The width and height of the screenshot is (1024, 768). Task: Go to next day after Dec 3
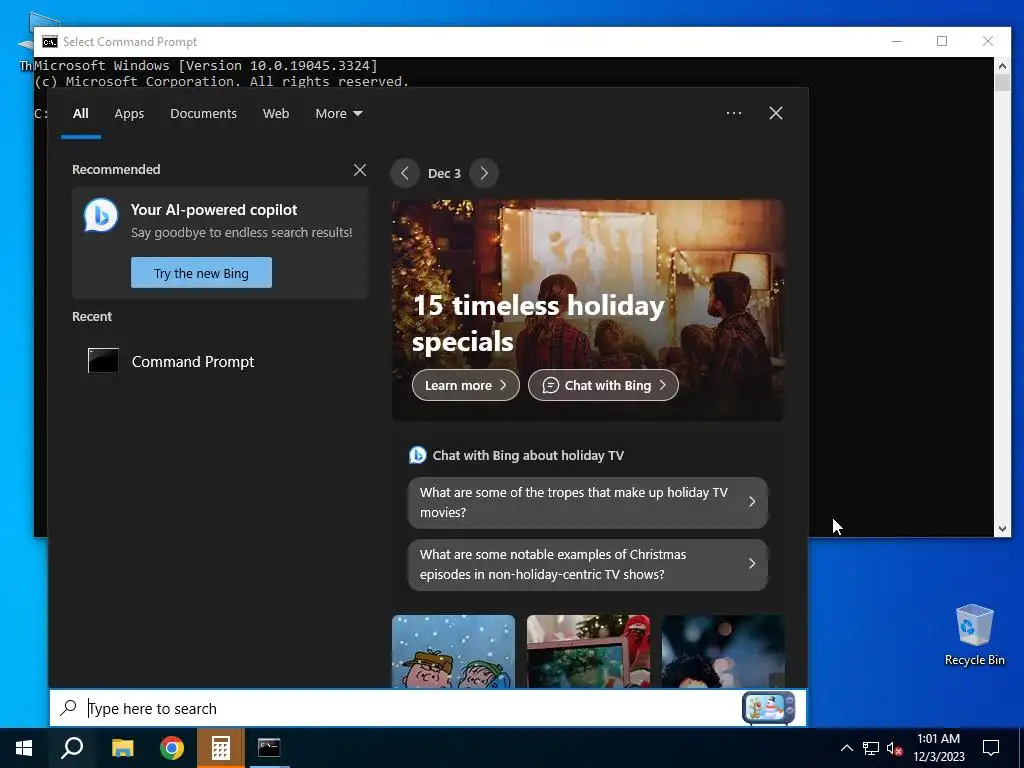point(484,173)
